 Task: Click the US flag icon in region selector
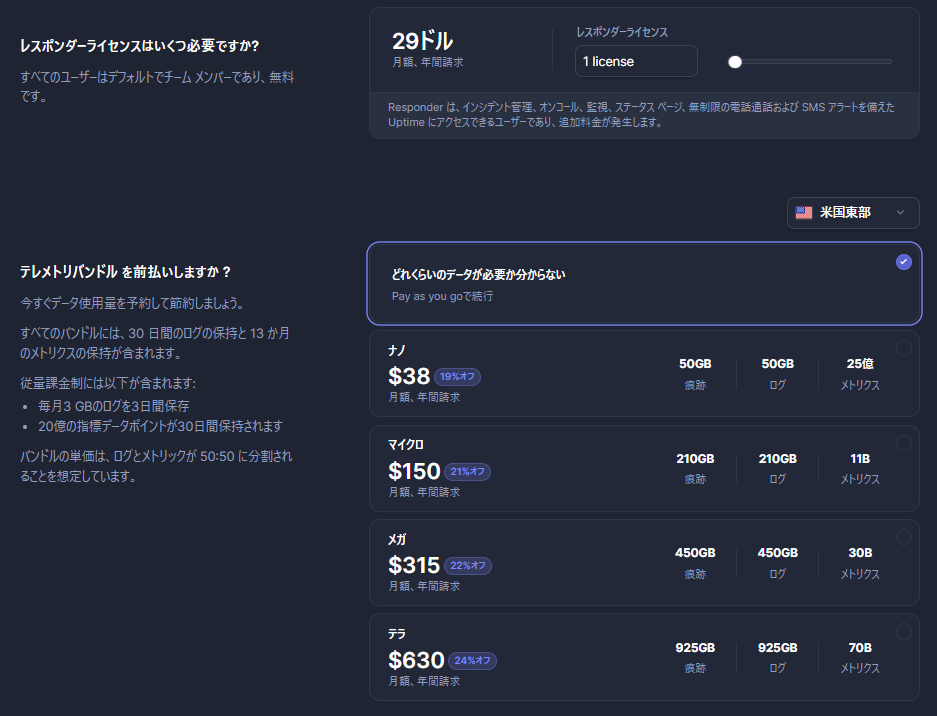(x=804, y=212)
